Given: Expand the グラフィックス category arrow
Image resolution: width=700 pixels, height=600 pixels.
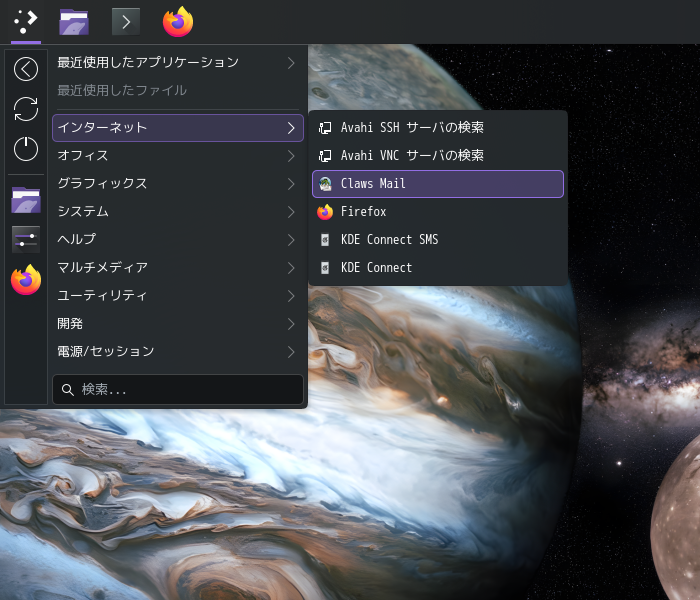Looking at the screenshot, I should click(x=291, y=184).
